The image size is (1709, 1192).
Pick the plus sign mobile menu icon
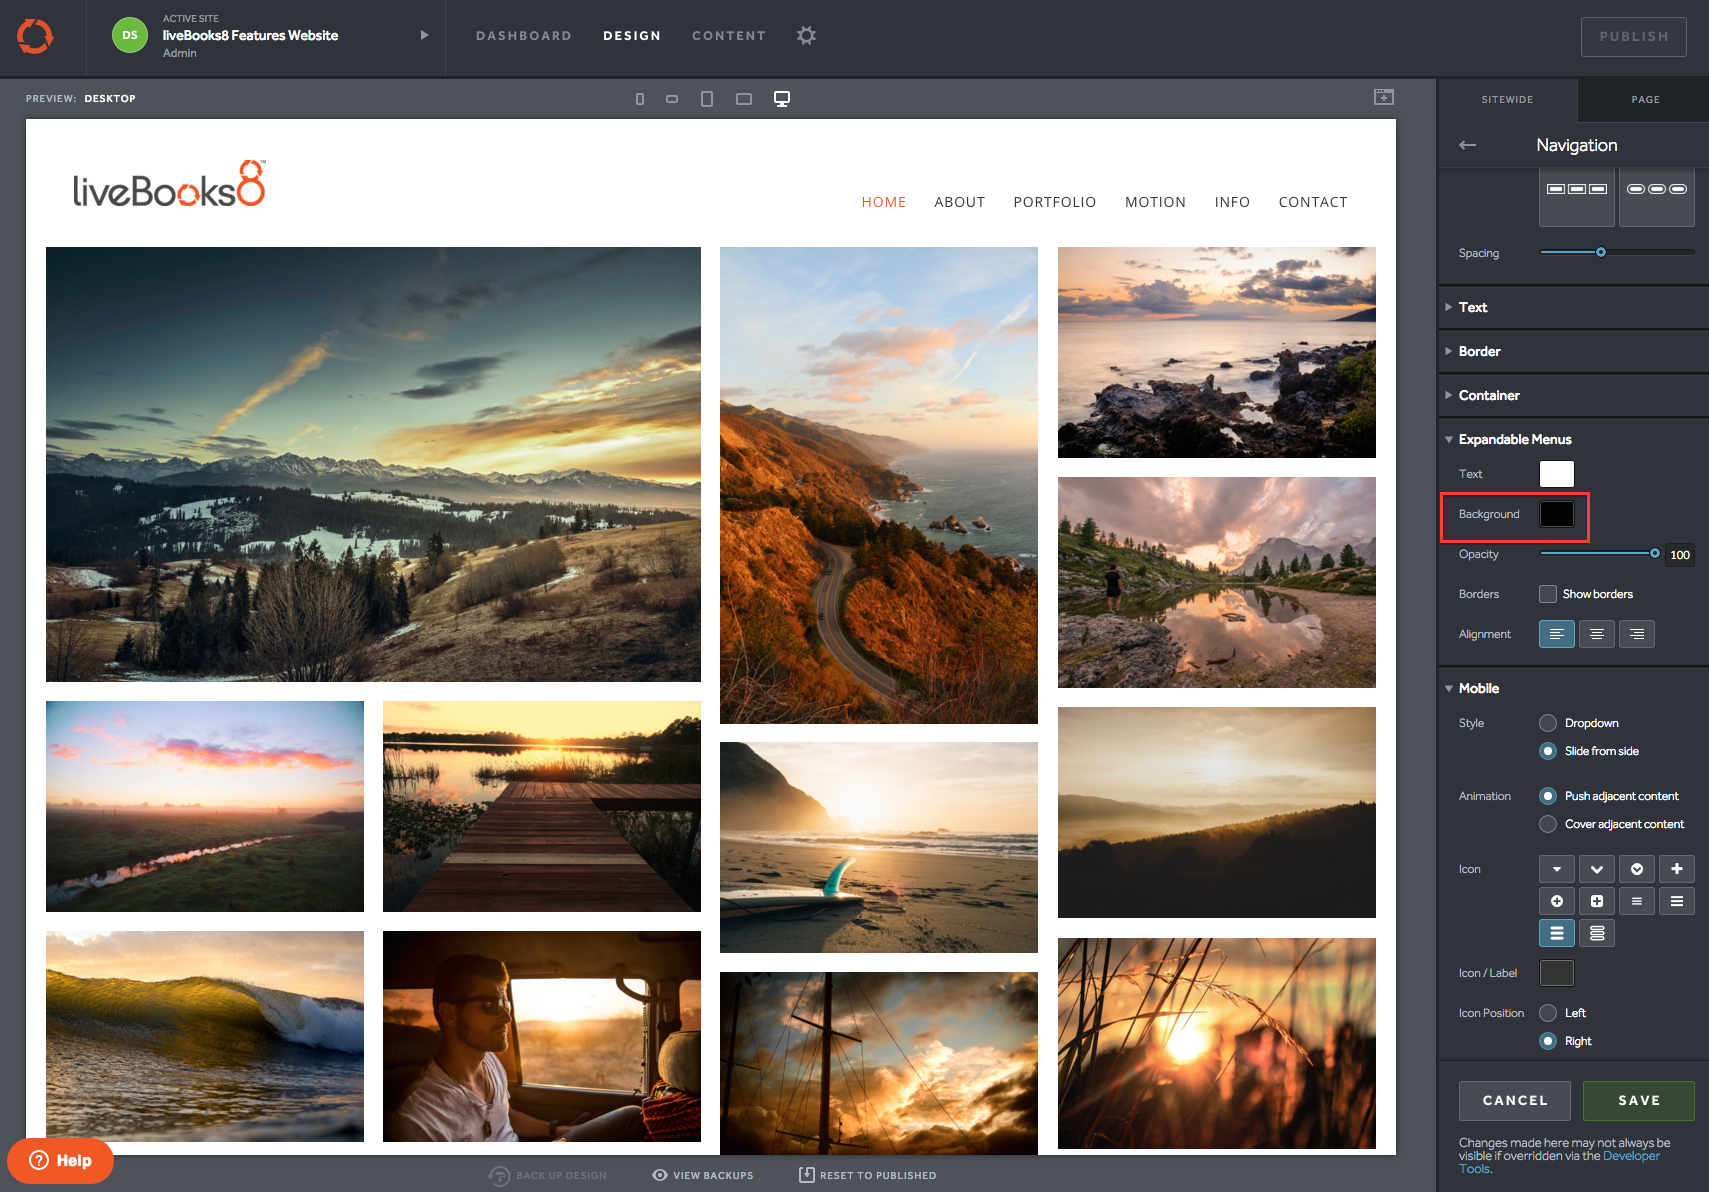1676,869
